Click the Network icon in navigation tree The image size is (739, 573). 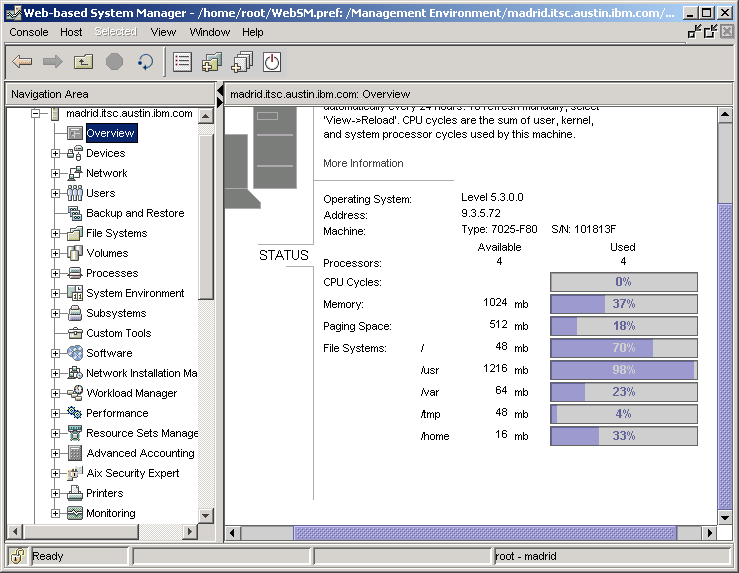(75, 173)
